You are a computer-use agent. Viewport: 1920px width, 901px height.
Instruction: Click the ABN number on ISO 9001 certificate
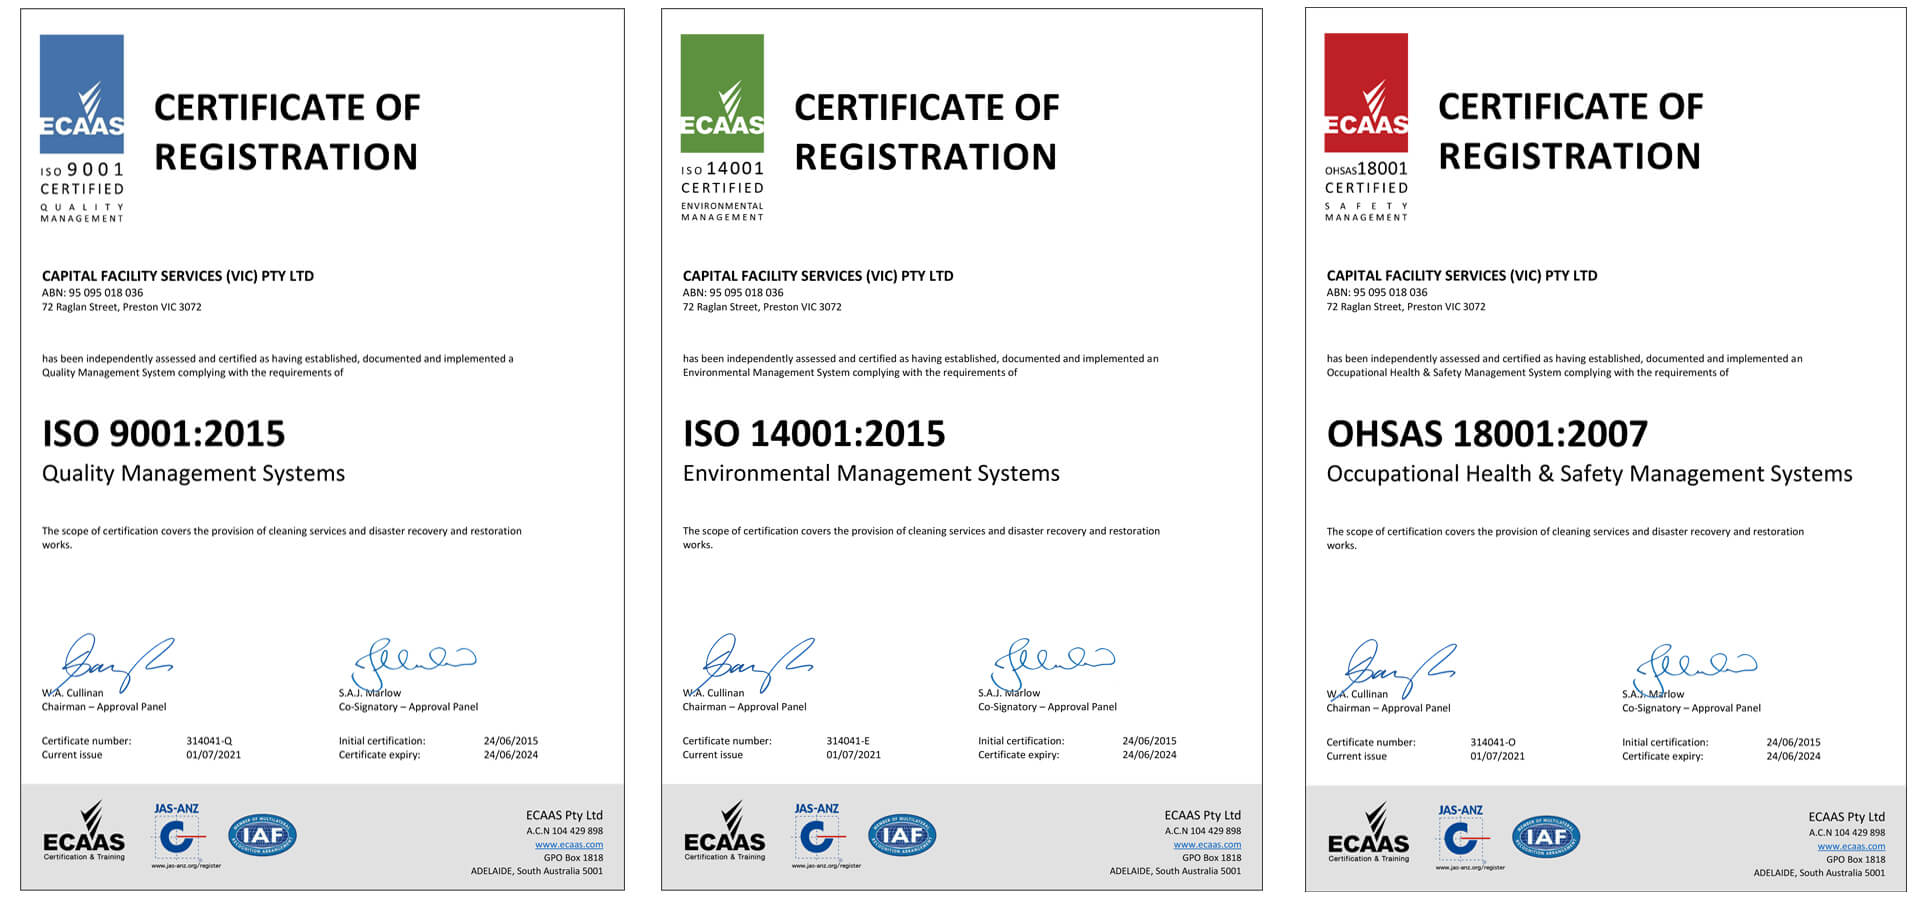[92, 293]
